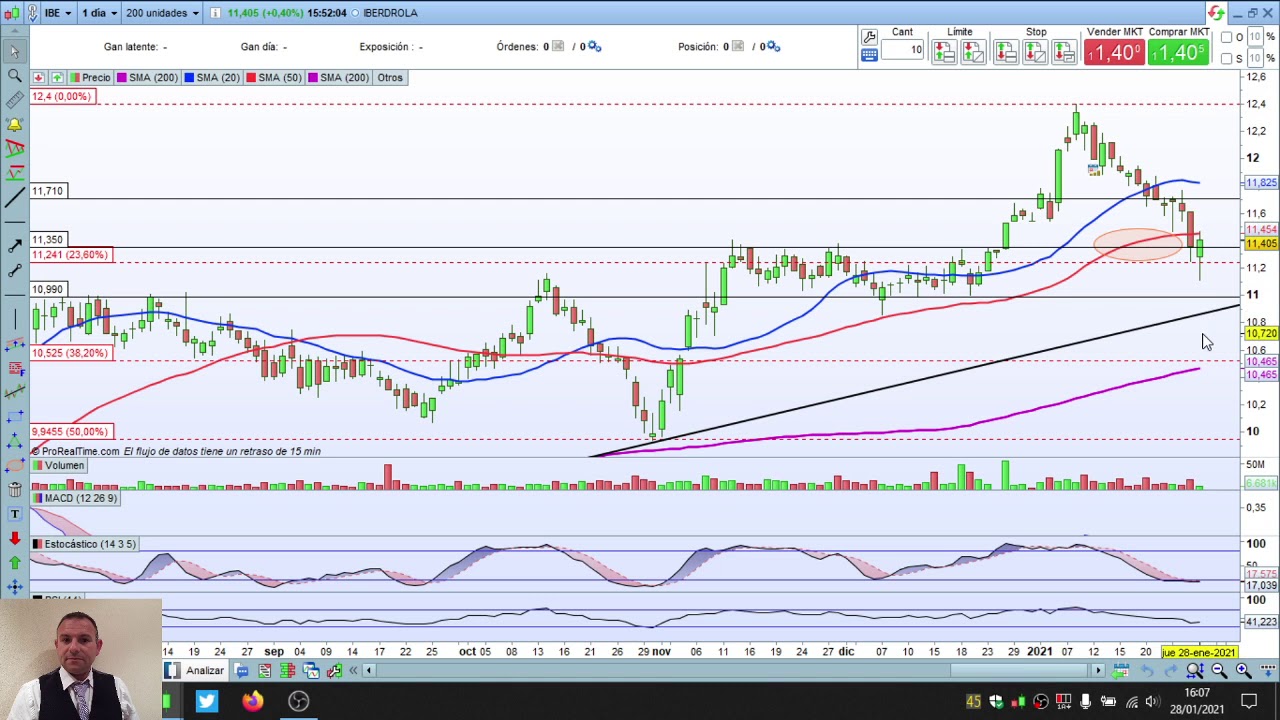Toggle the radio button beside IBERDROLA
Image resolution: width=1280 pixels, height=720 pixels.
coord(355,13)
